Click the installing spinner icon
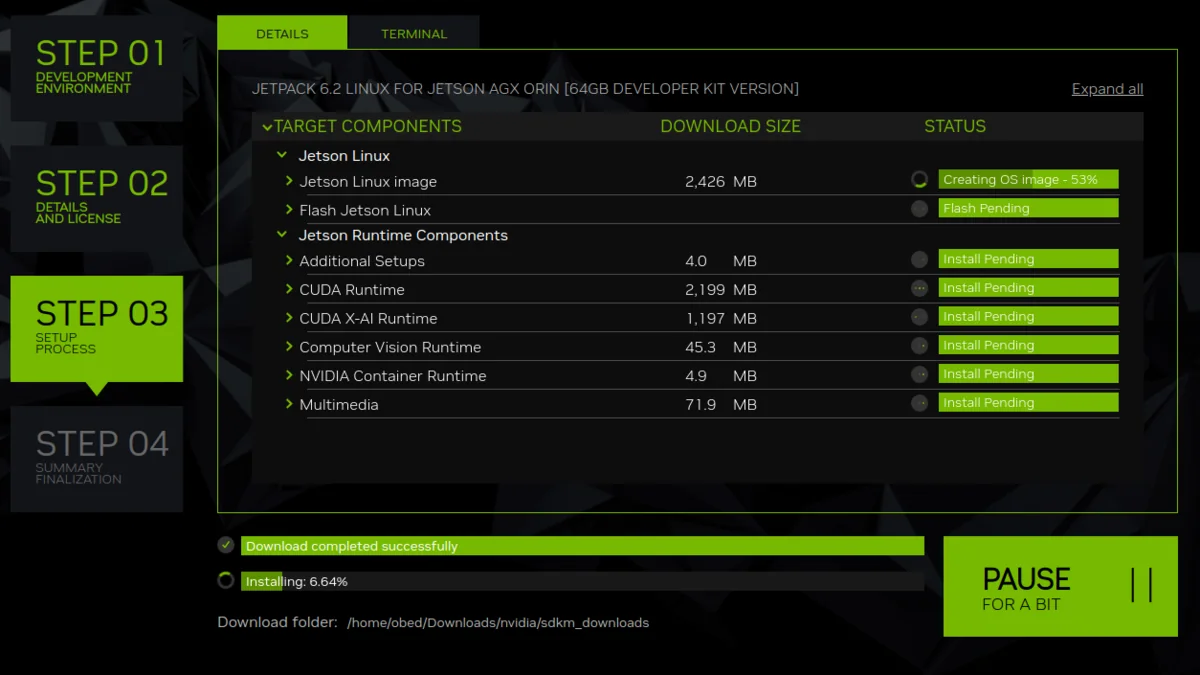Viewport: 1200px width, 675px height. click(x=226, y=580)
